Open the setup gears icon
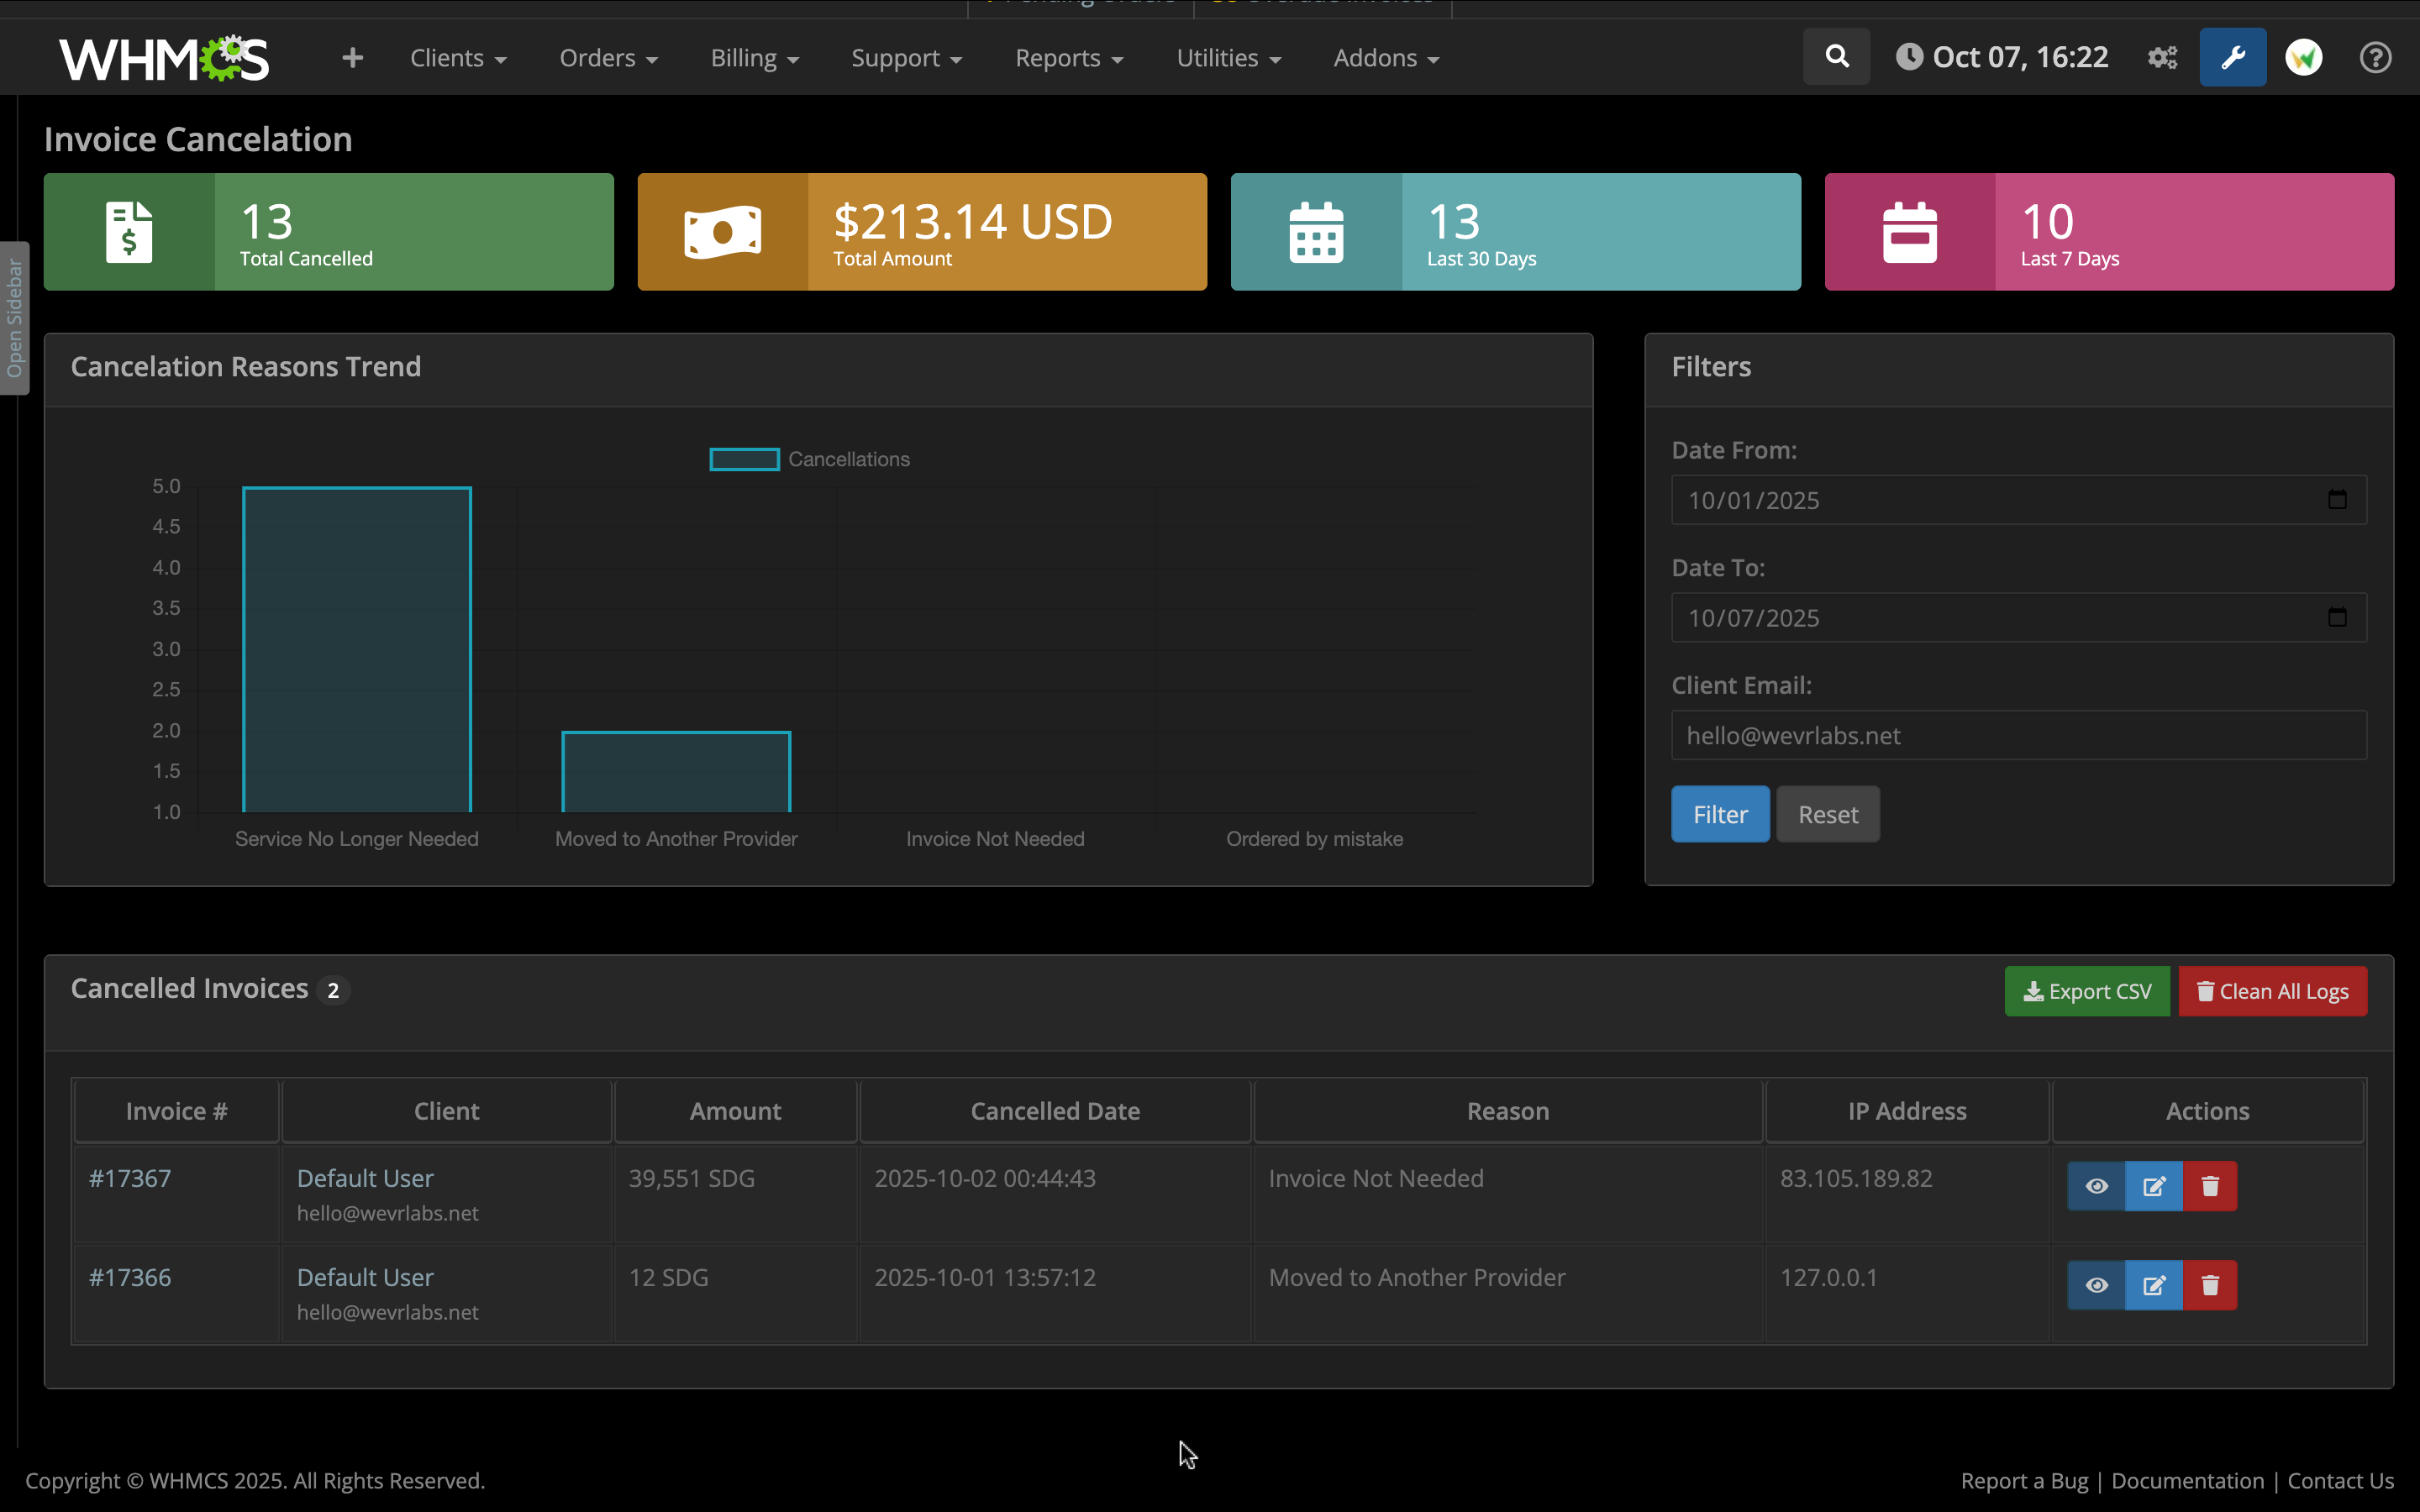Viewport: 2420px width, 1512px height. (2162, 58)
